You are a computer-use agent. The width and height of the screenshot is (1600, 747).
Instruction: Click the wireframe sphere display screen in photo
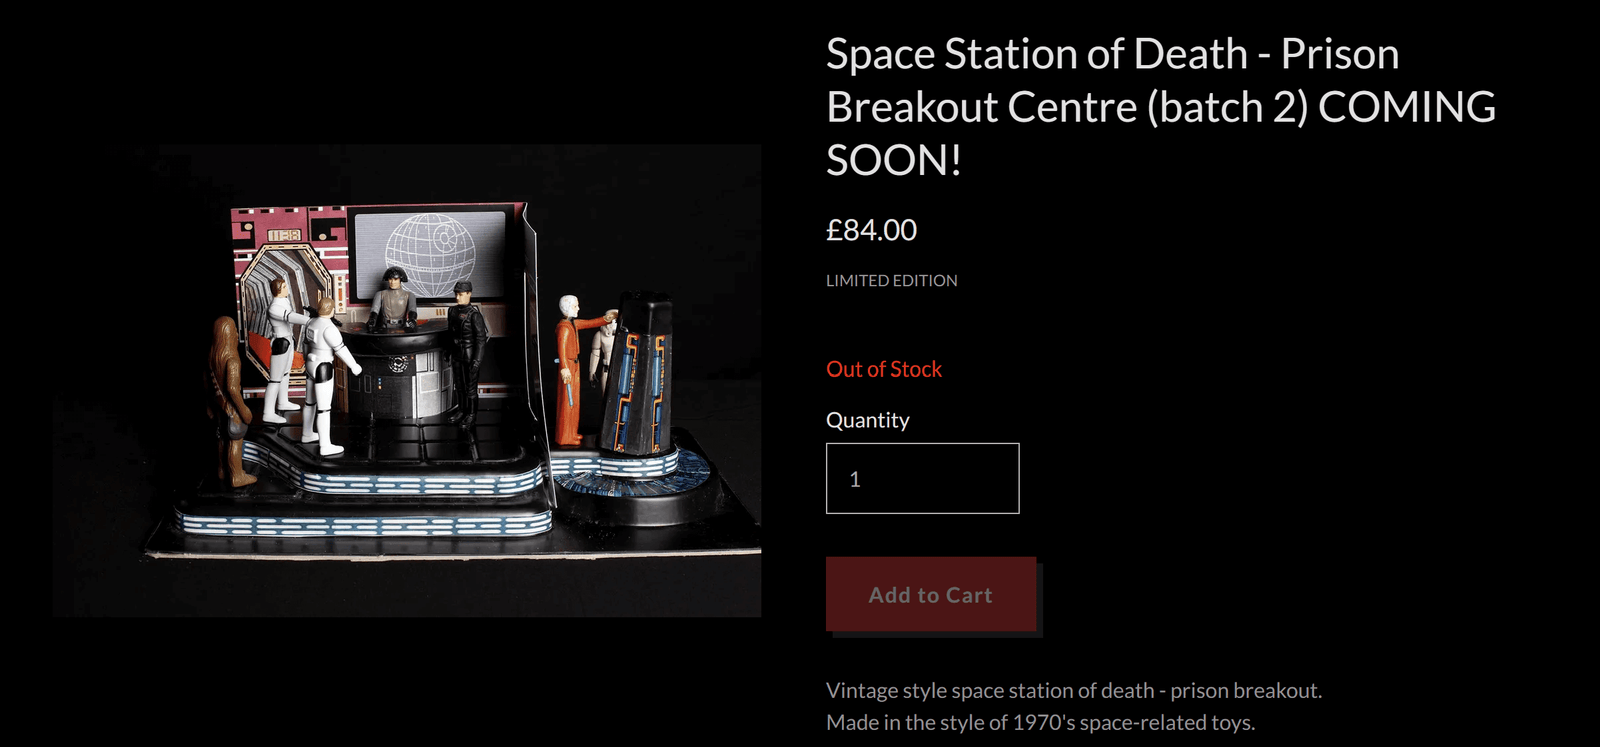click(430, 253)
